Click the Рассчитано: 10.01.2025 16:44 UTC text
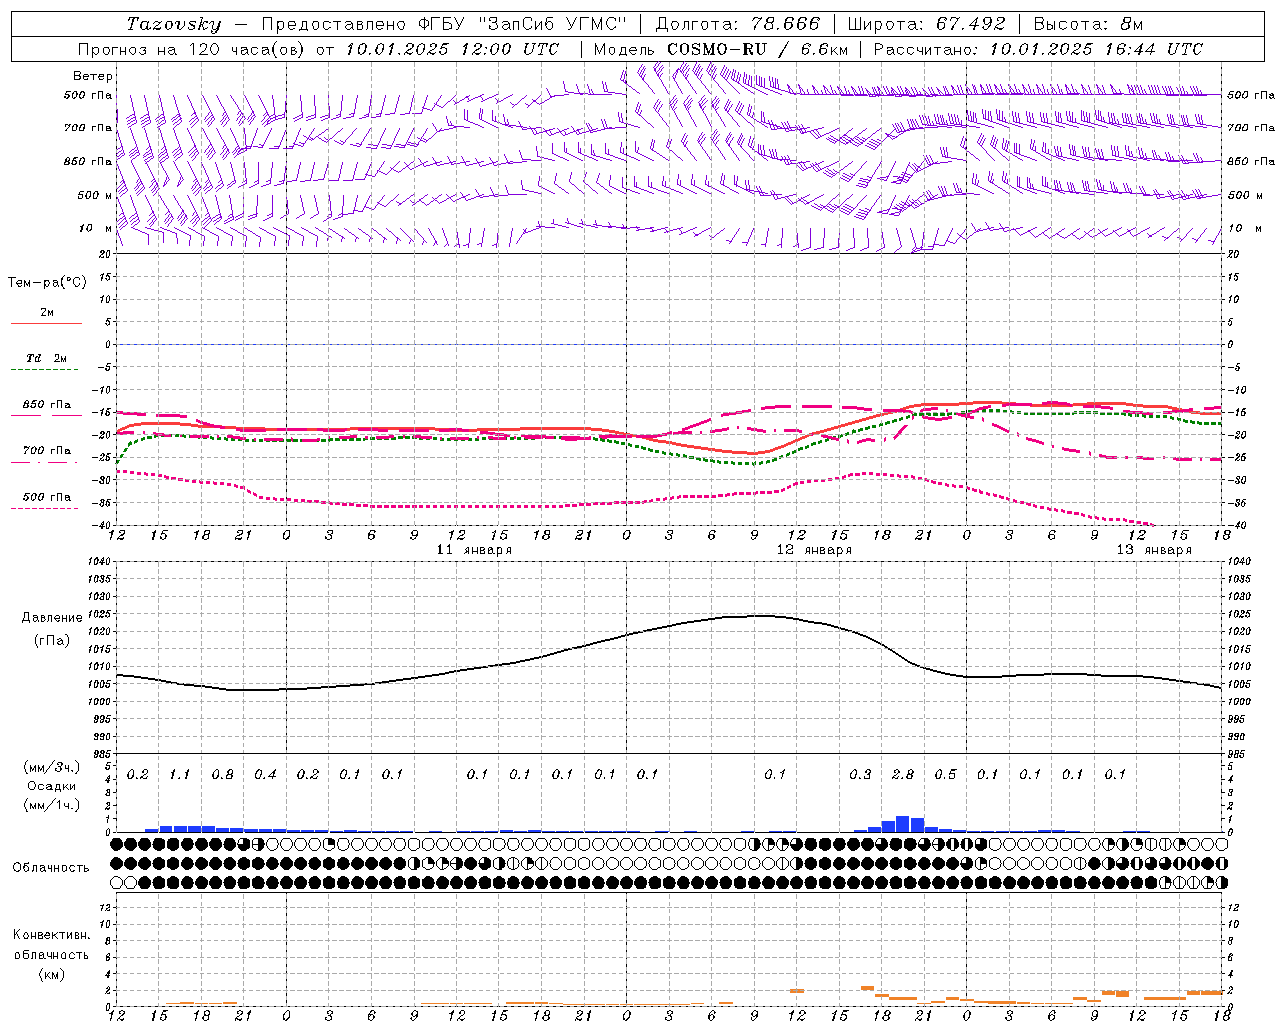This screenshot has height=1024, width=1280. click(1038, 49)
